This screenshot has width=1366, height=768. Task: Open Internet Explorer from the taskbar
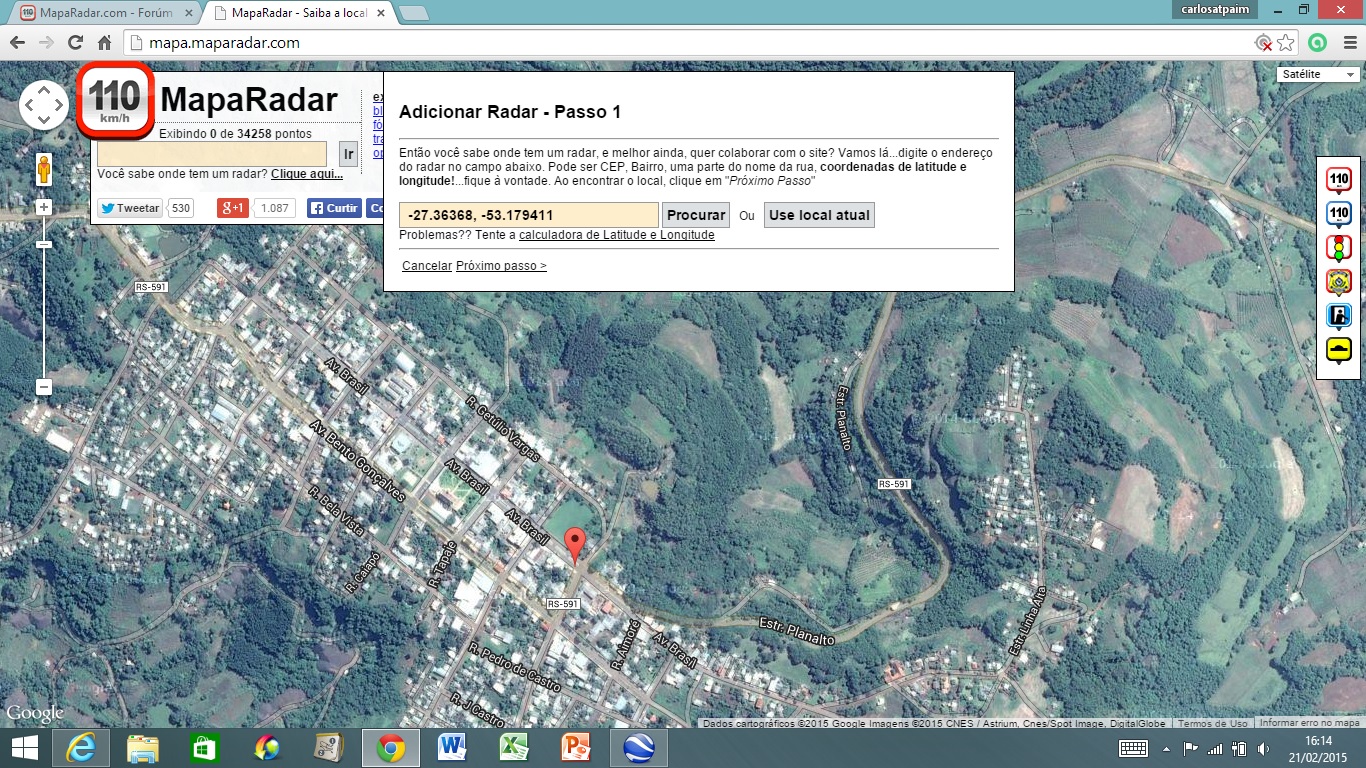pos(81,748)
